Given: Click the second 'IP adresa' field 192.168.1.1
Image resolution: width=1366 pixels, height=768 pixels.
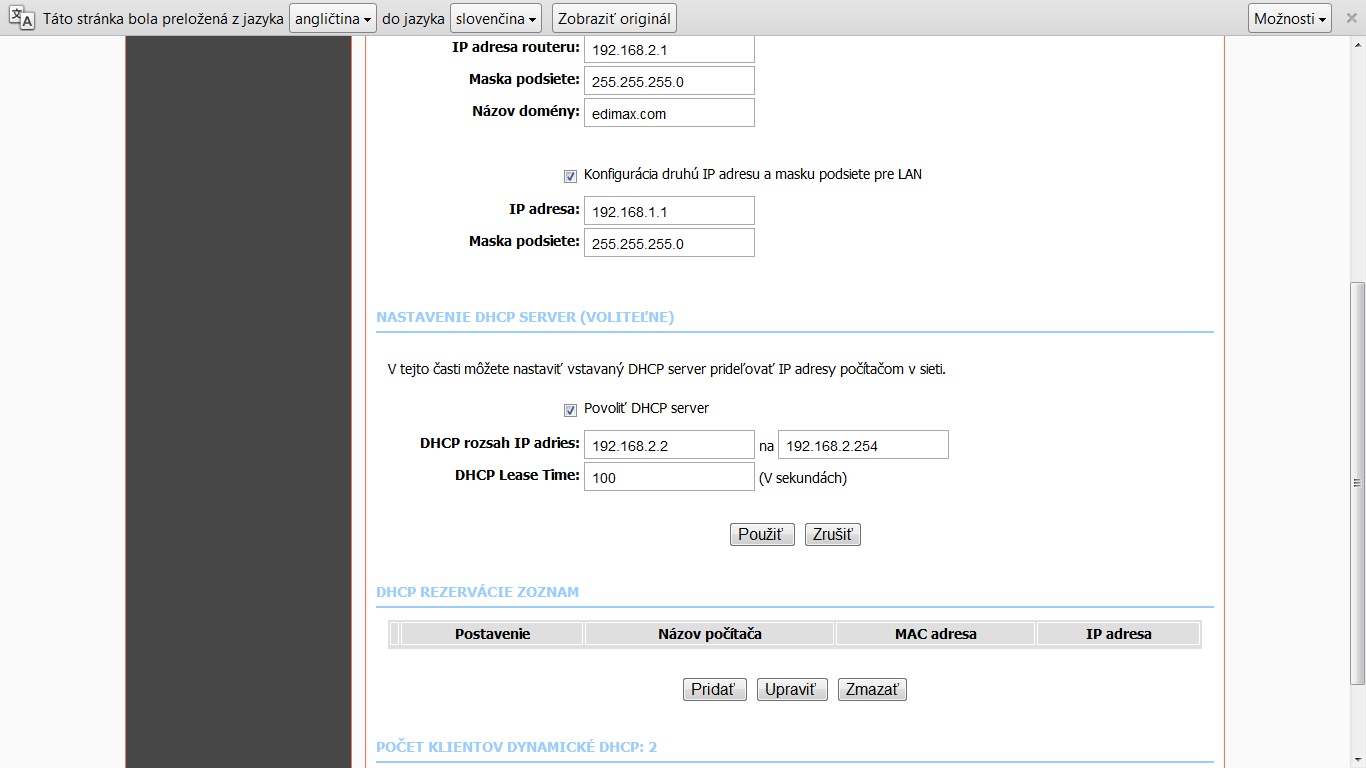Looking at the screenshot, I should [x=669, y=211].
